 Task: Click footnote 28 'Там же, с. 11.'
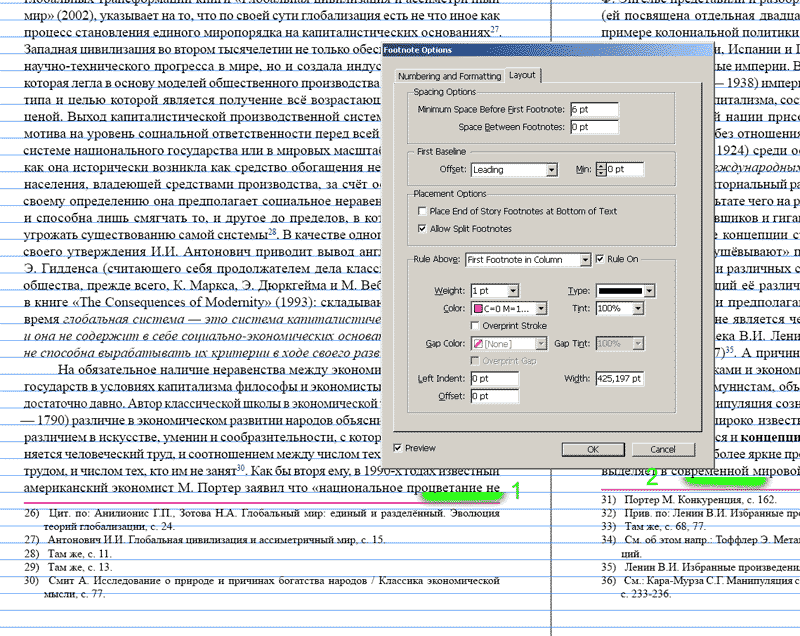[x=79, y=554]
